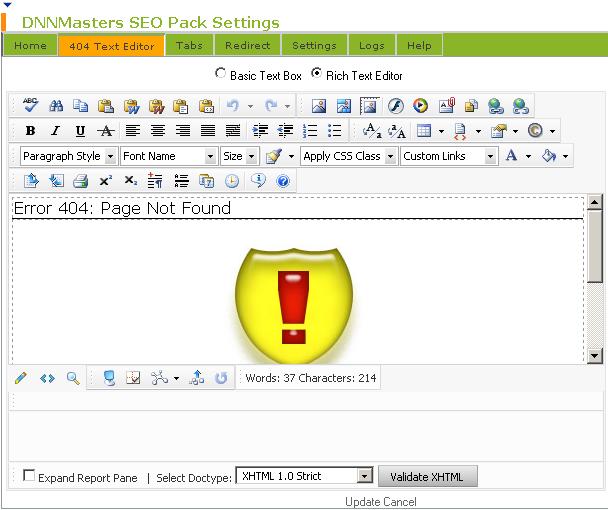Click the Cancel link
Screen dimensions: 608x510
399,501
